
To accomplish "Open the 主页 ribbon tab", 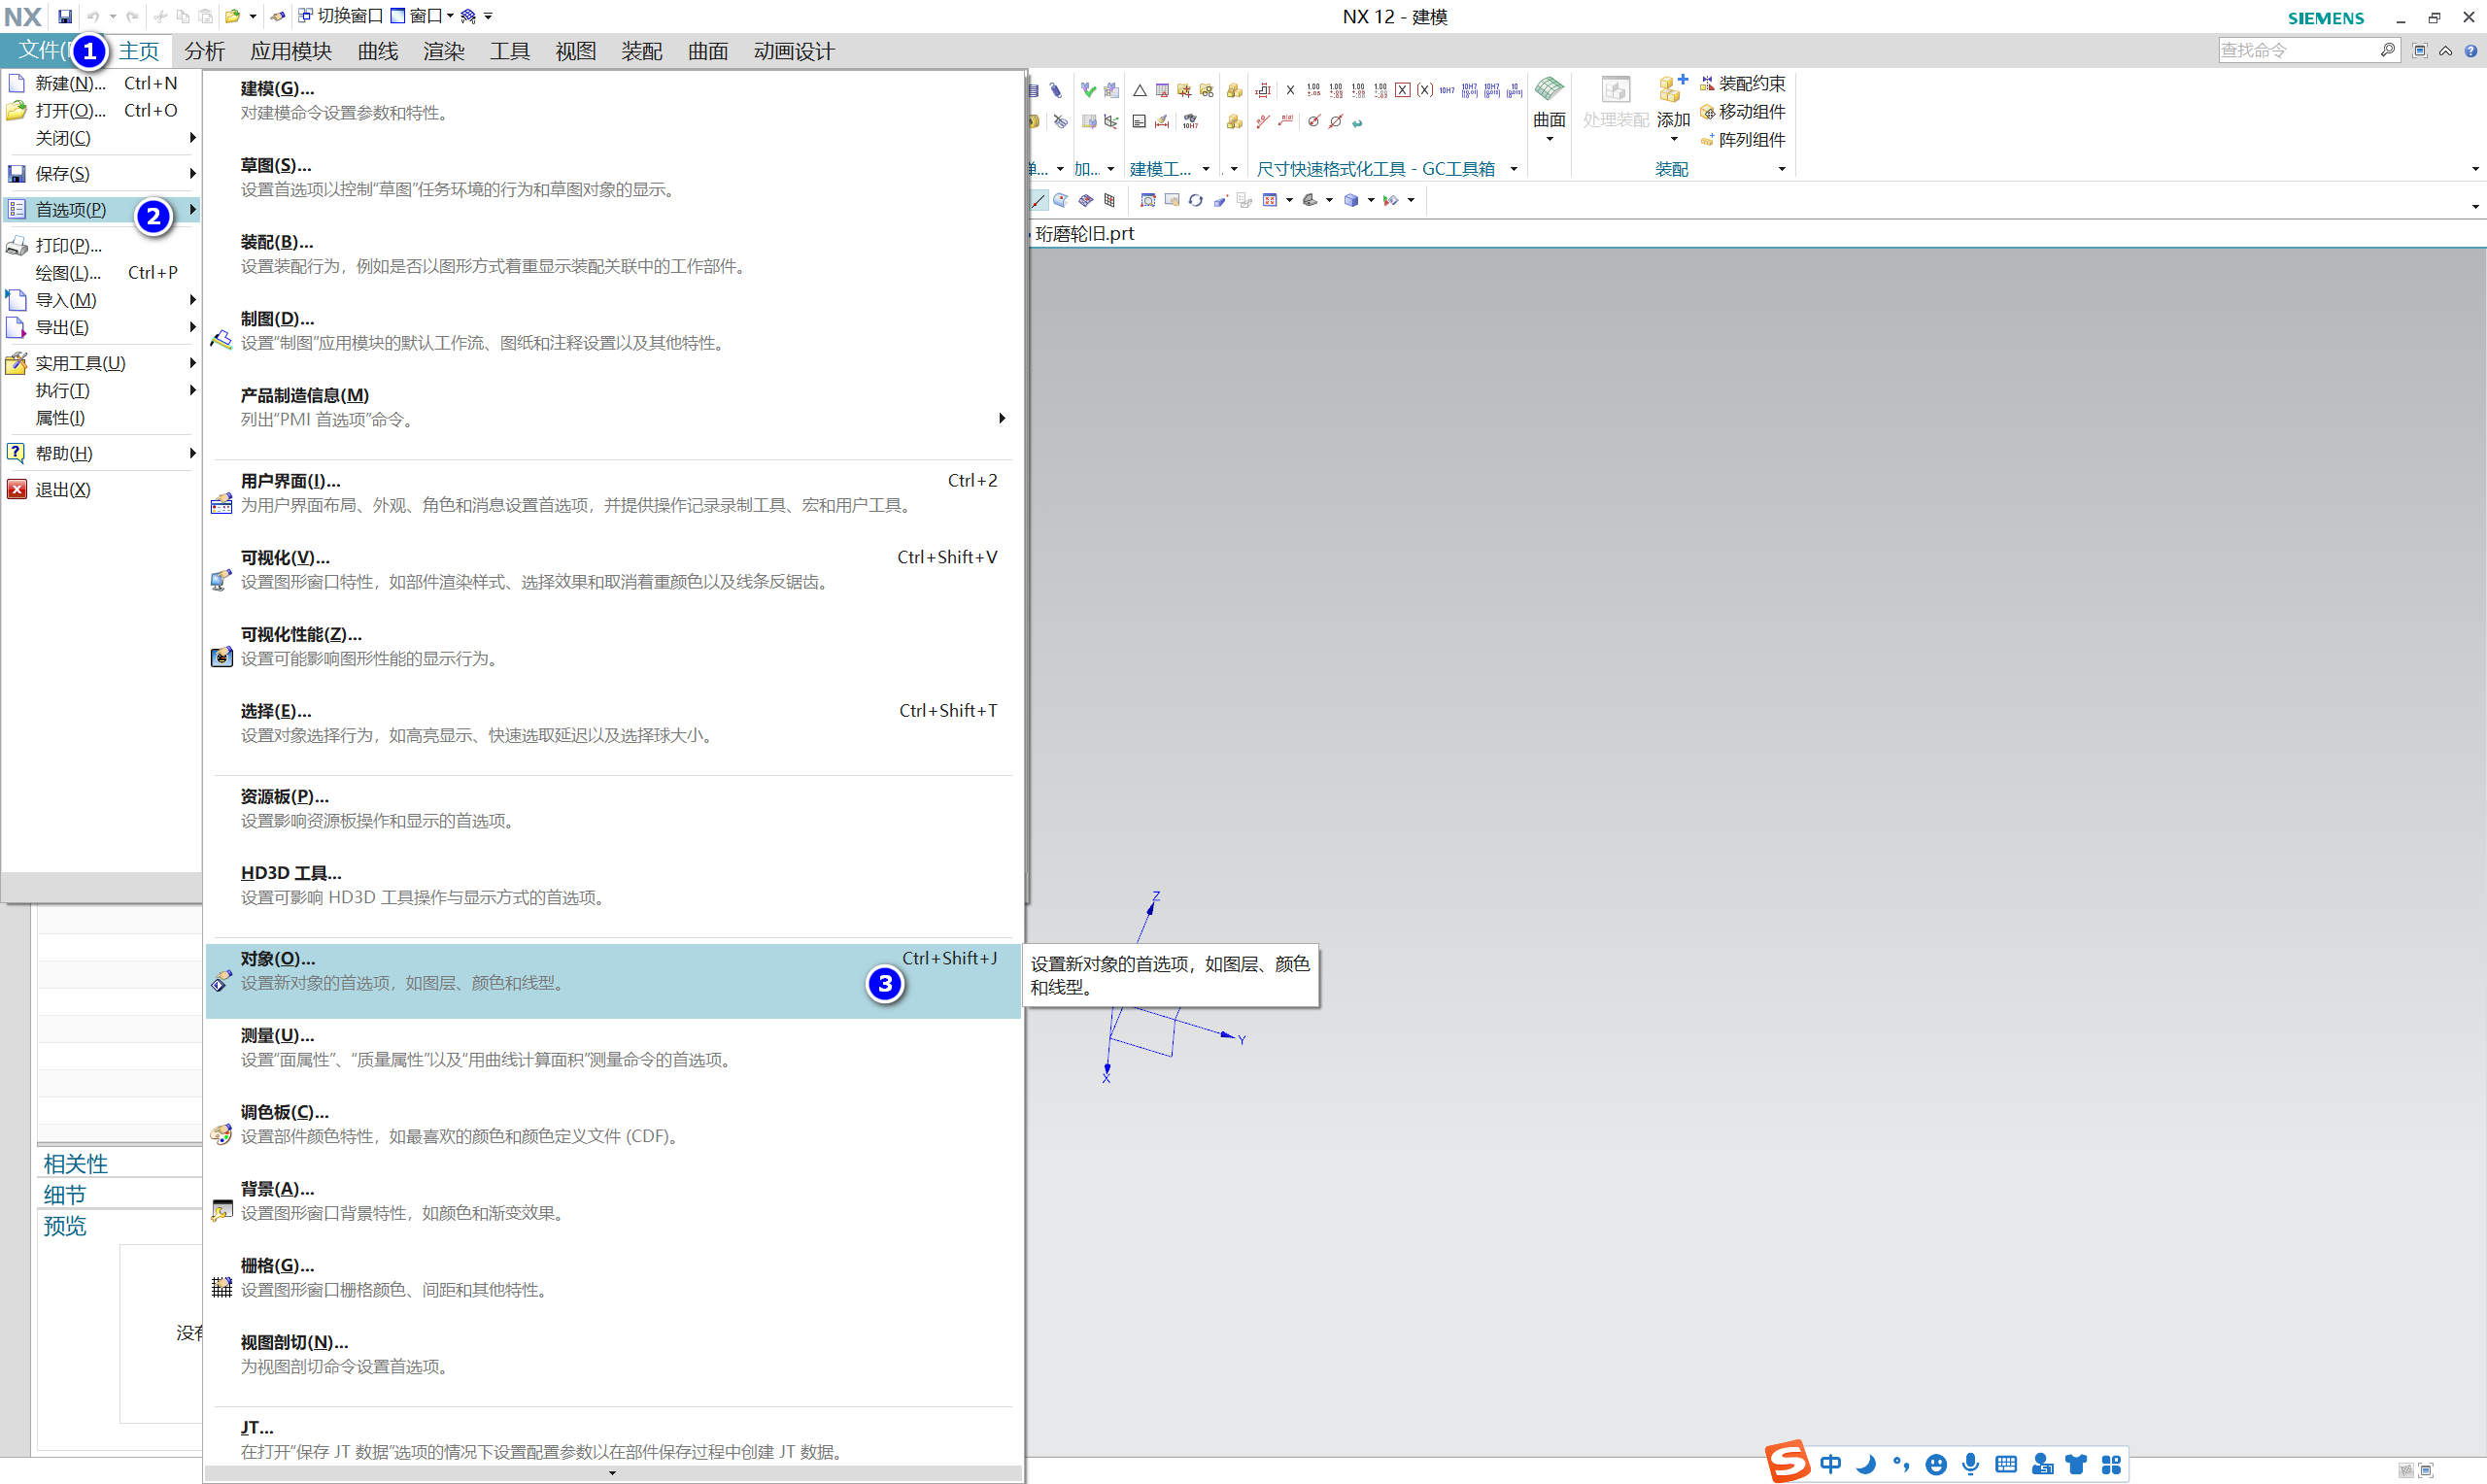I will click(139, 51).
